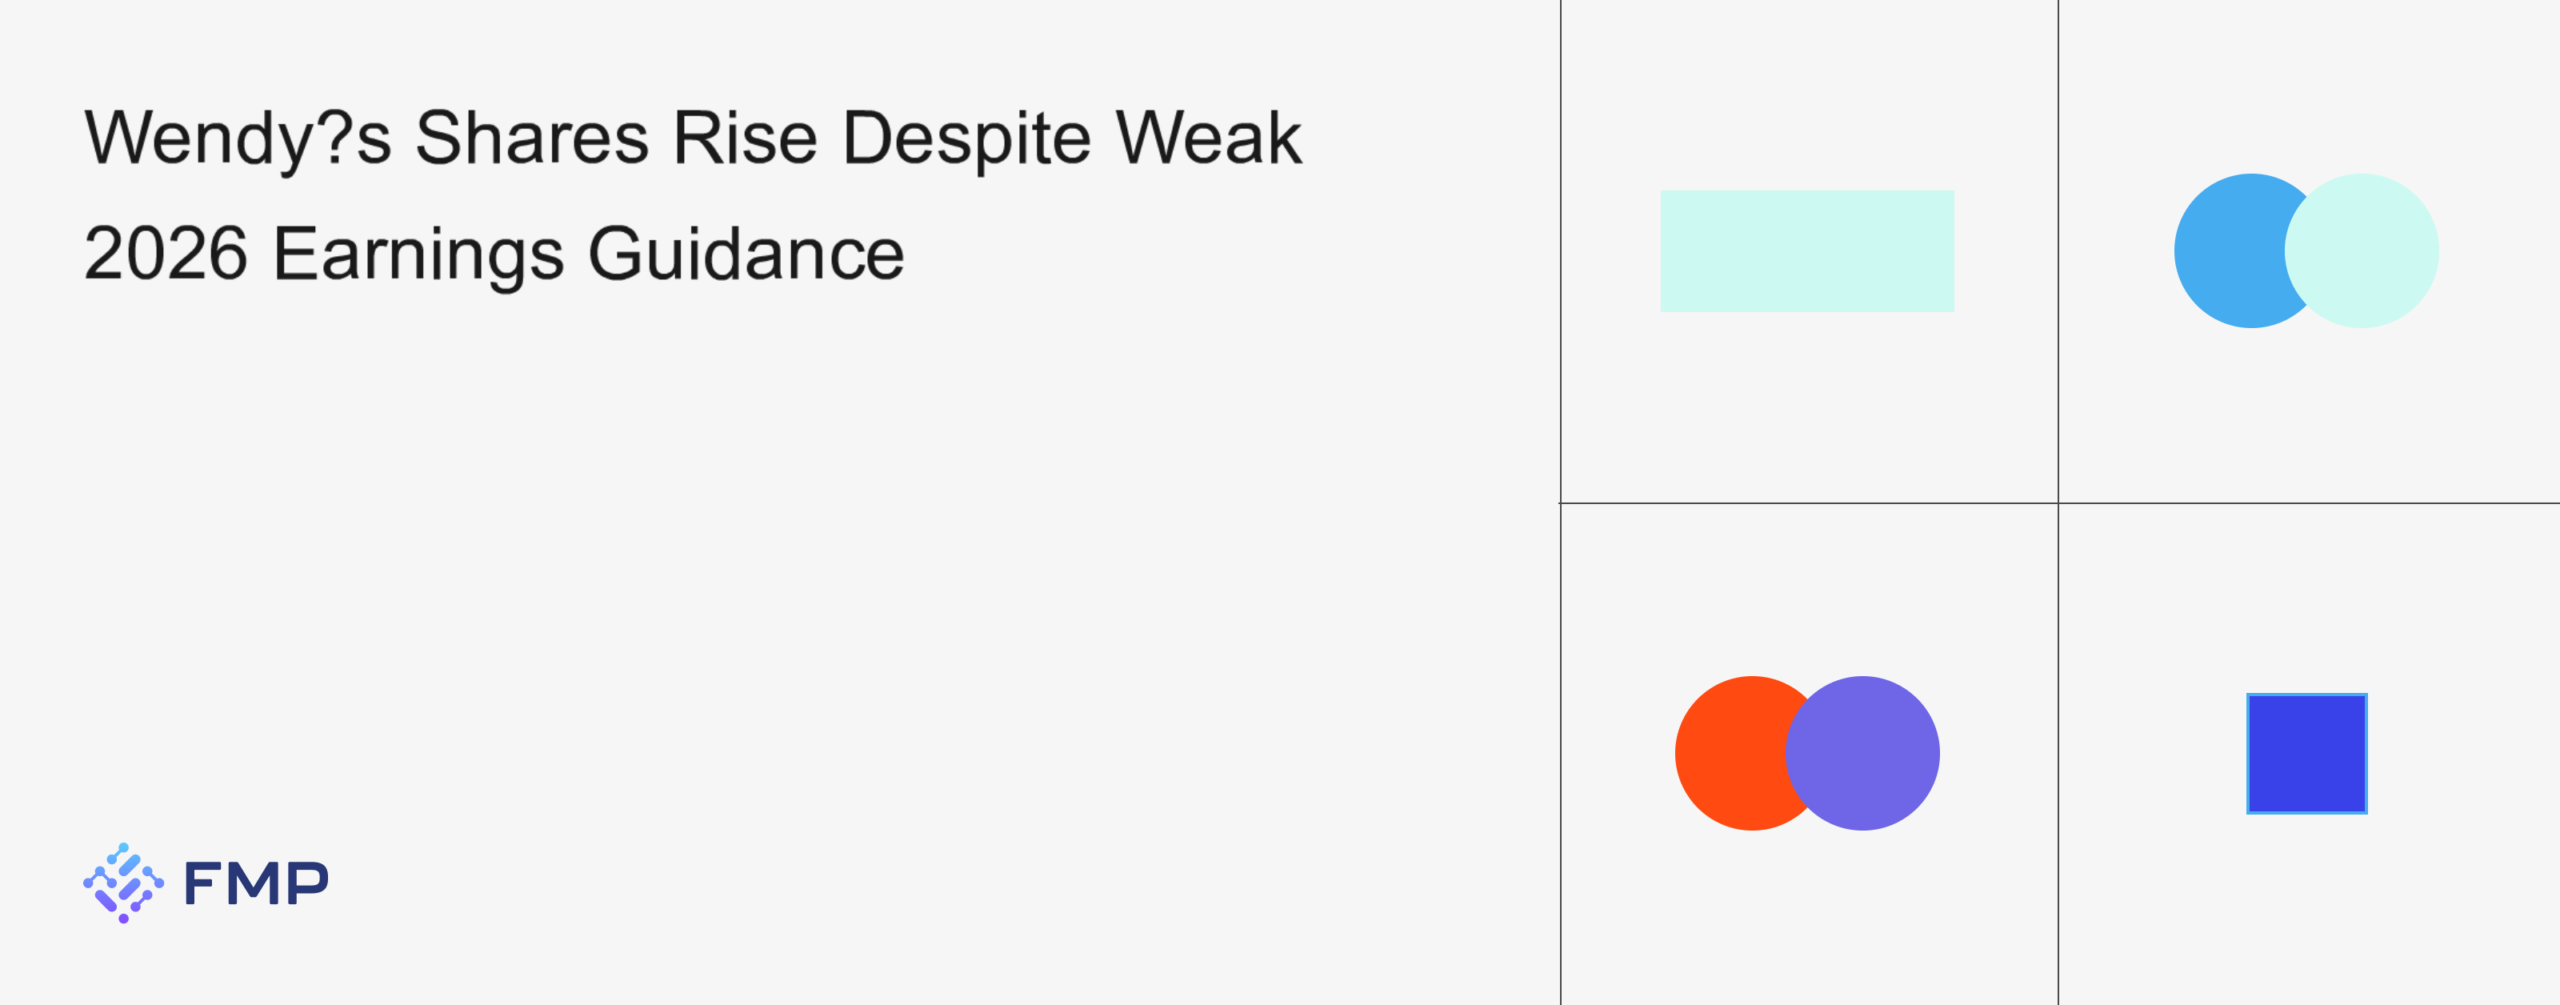Click the word "Rise" in the headline
The image size is (2560, 1005).
745,138
